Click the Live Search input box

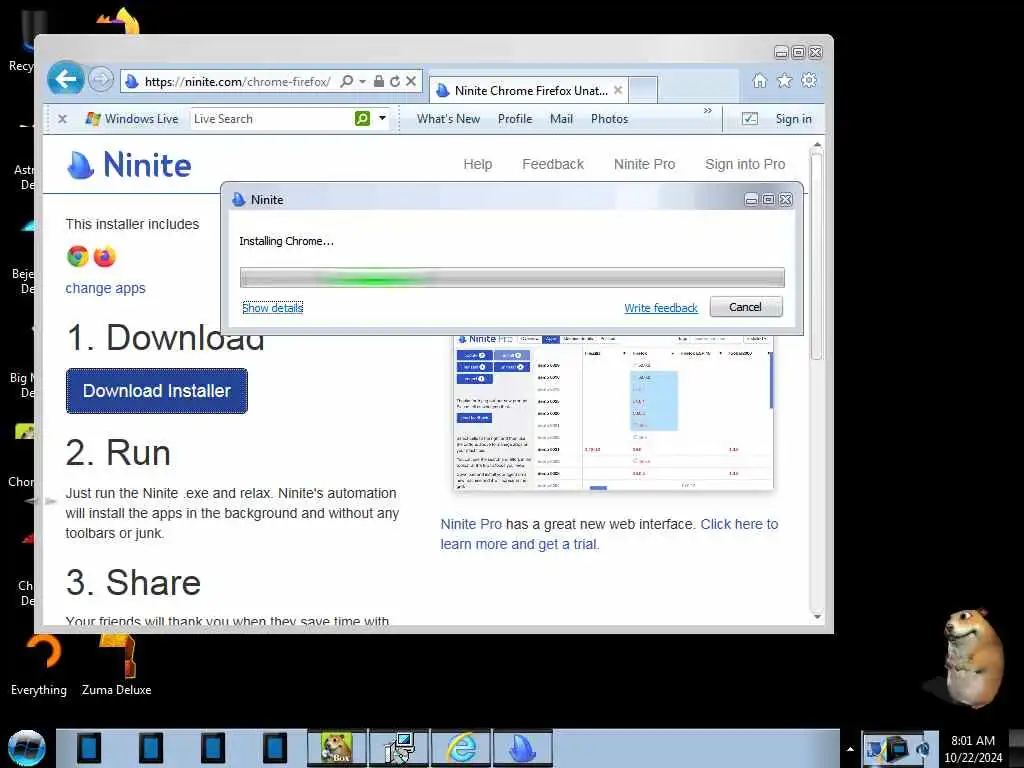click(x=271, y=119)
